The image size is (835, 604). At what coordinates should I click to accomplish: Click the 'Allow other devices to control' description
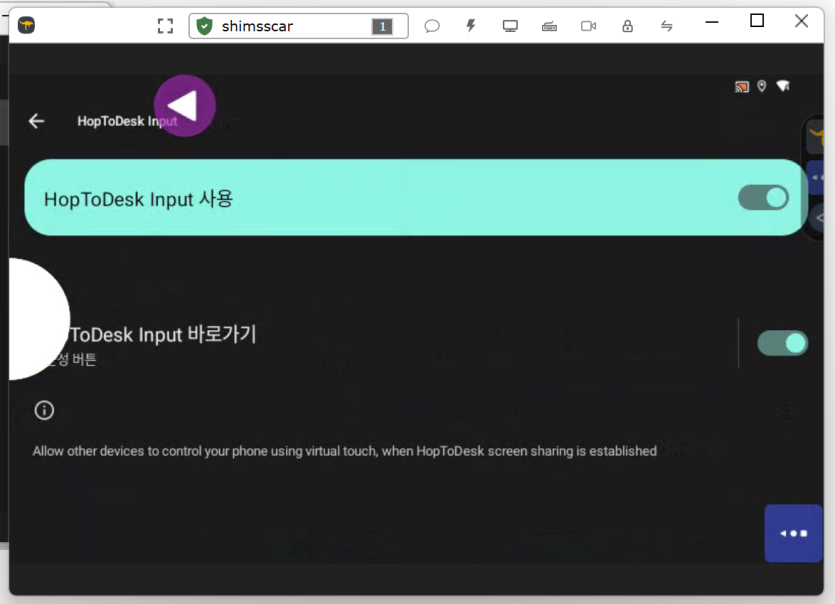click(345, 451)
